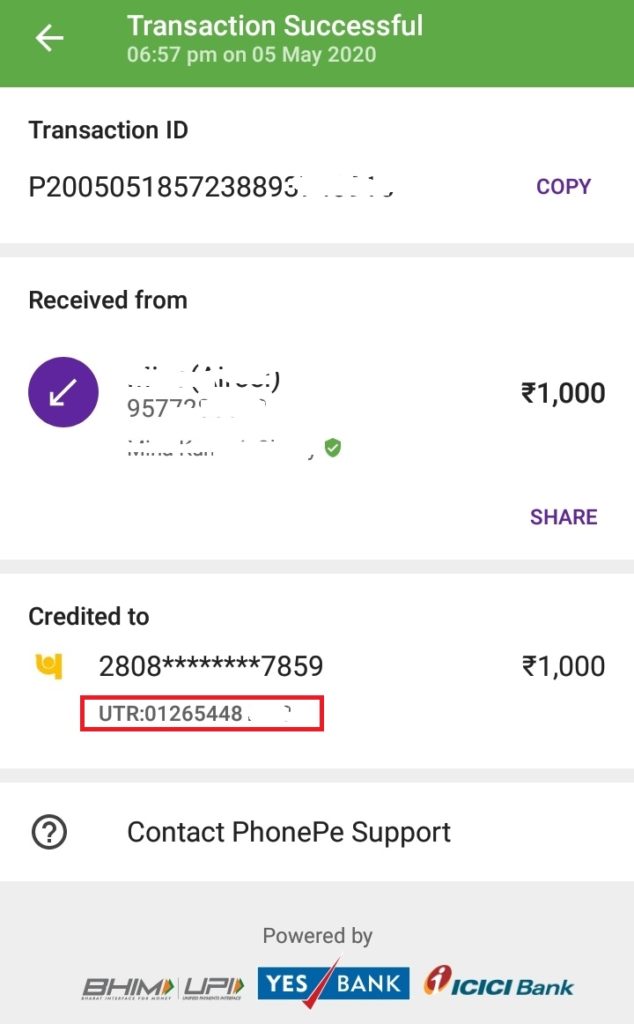
Task: Tap the green verified shield badge
Action: (x=333, y=448)
